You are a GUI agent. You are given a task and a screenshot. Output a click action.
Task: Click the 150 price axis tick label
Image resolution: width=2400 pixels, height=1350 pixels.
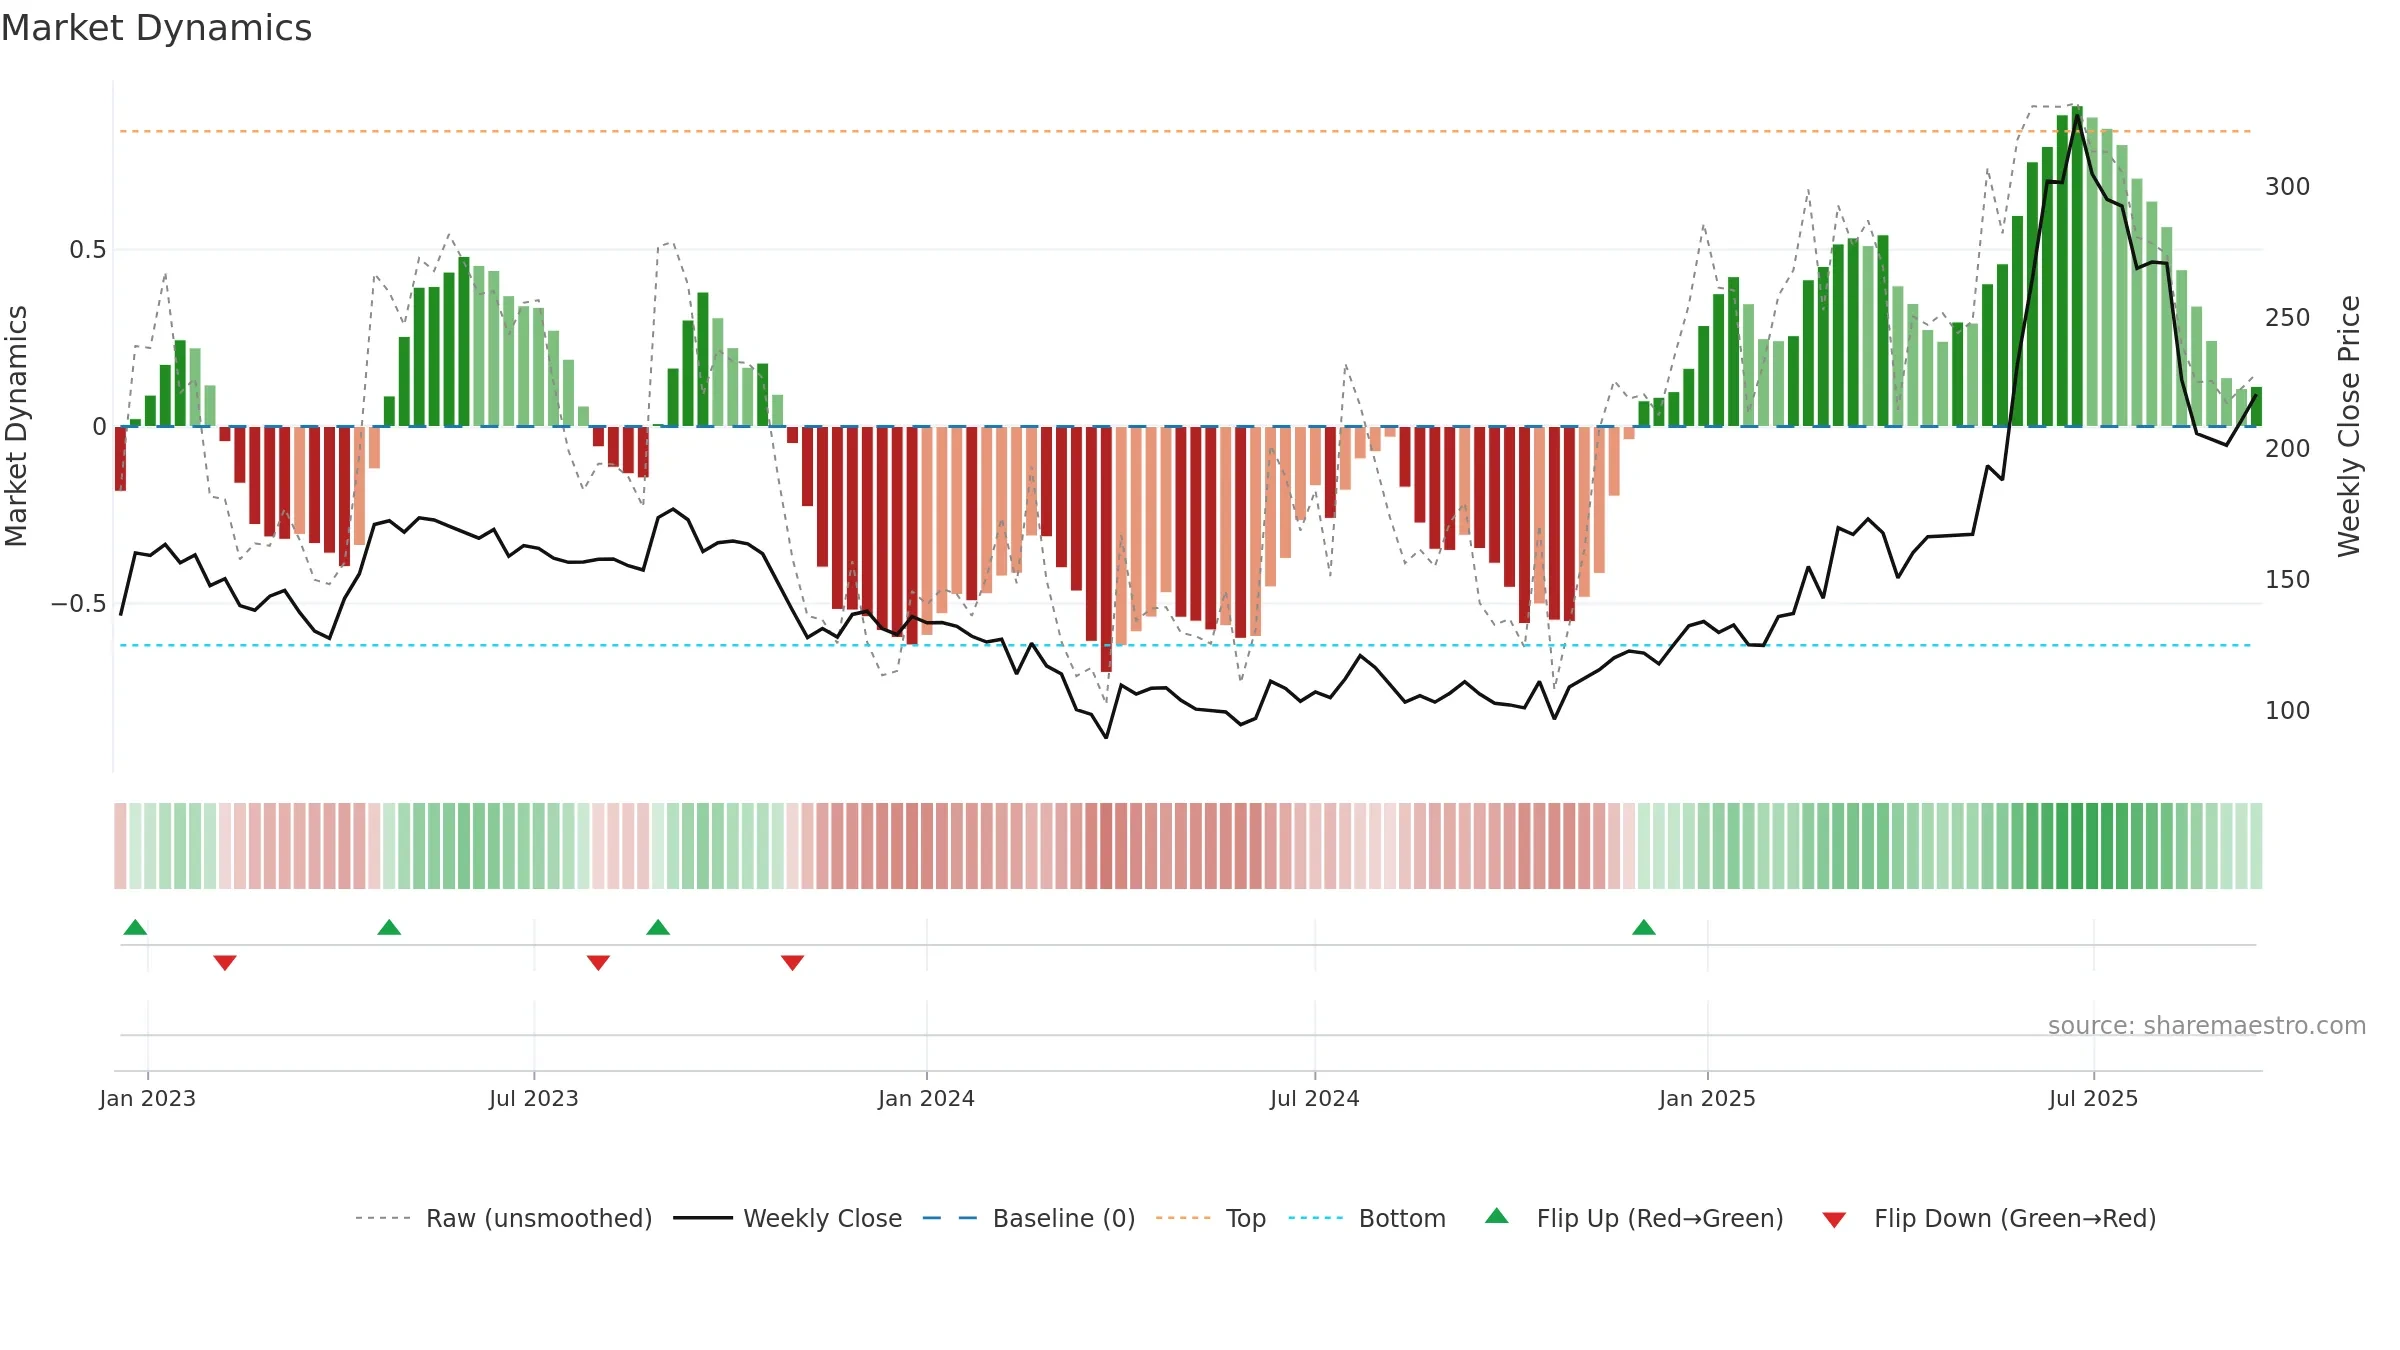point(2288,580)
